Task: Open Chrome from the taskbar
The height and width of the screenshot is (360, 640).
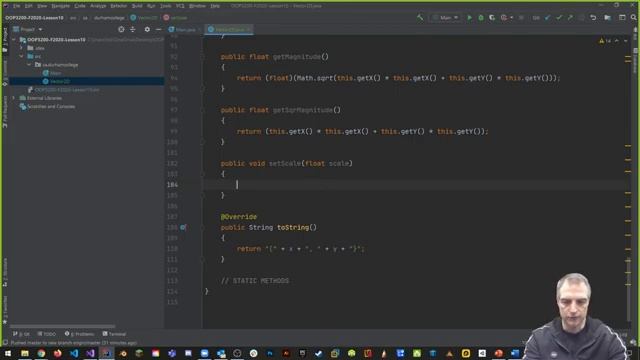Action: 41,353
